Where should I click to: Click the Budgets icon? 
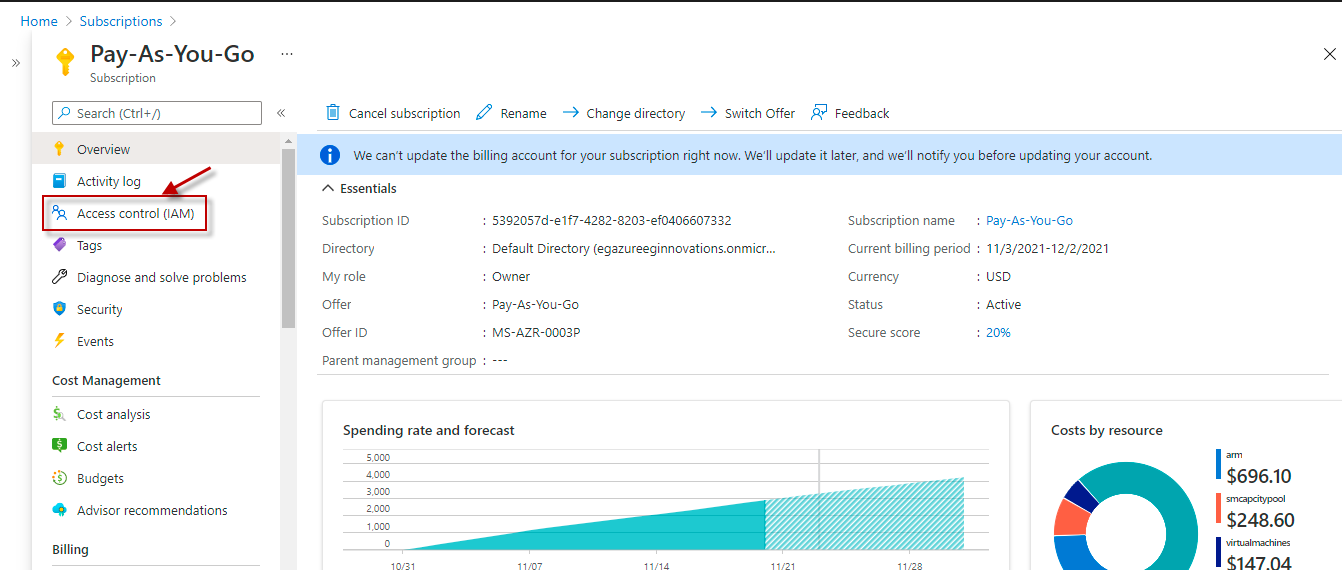60,478
